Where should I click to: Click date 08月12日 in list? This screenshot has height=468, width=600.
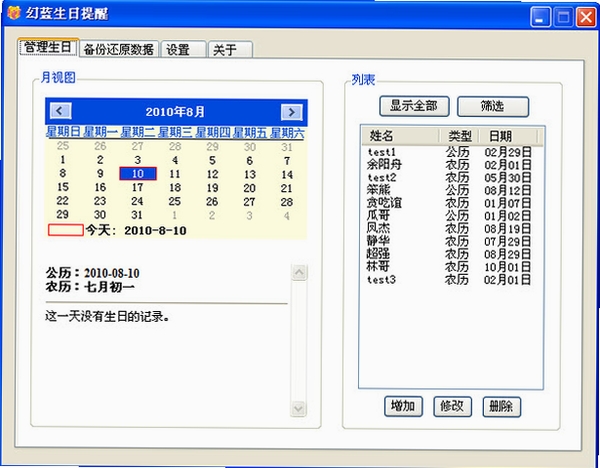pyautogui.click(x=507, y=190)
